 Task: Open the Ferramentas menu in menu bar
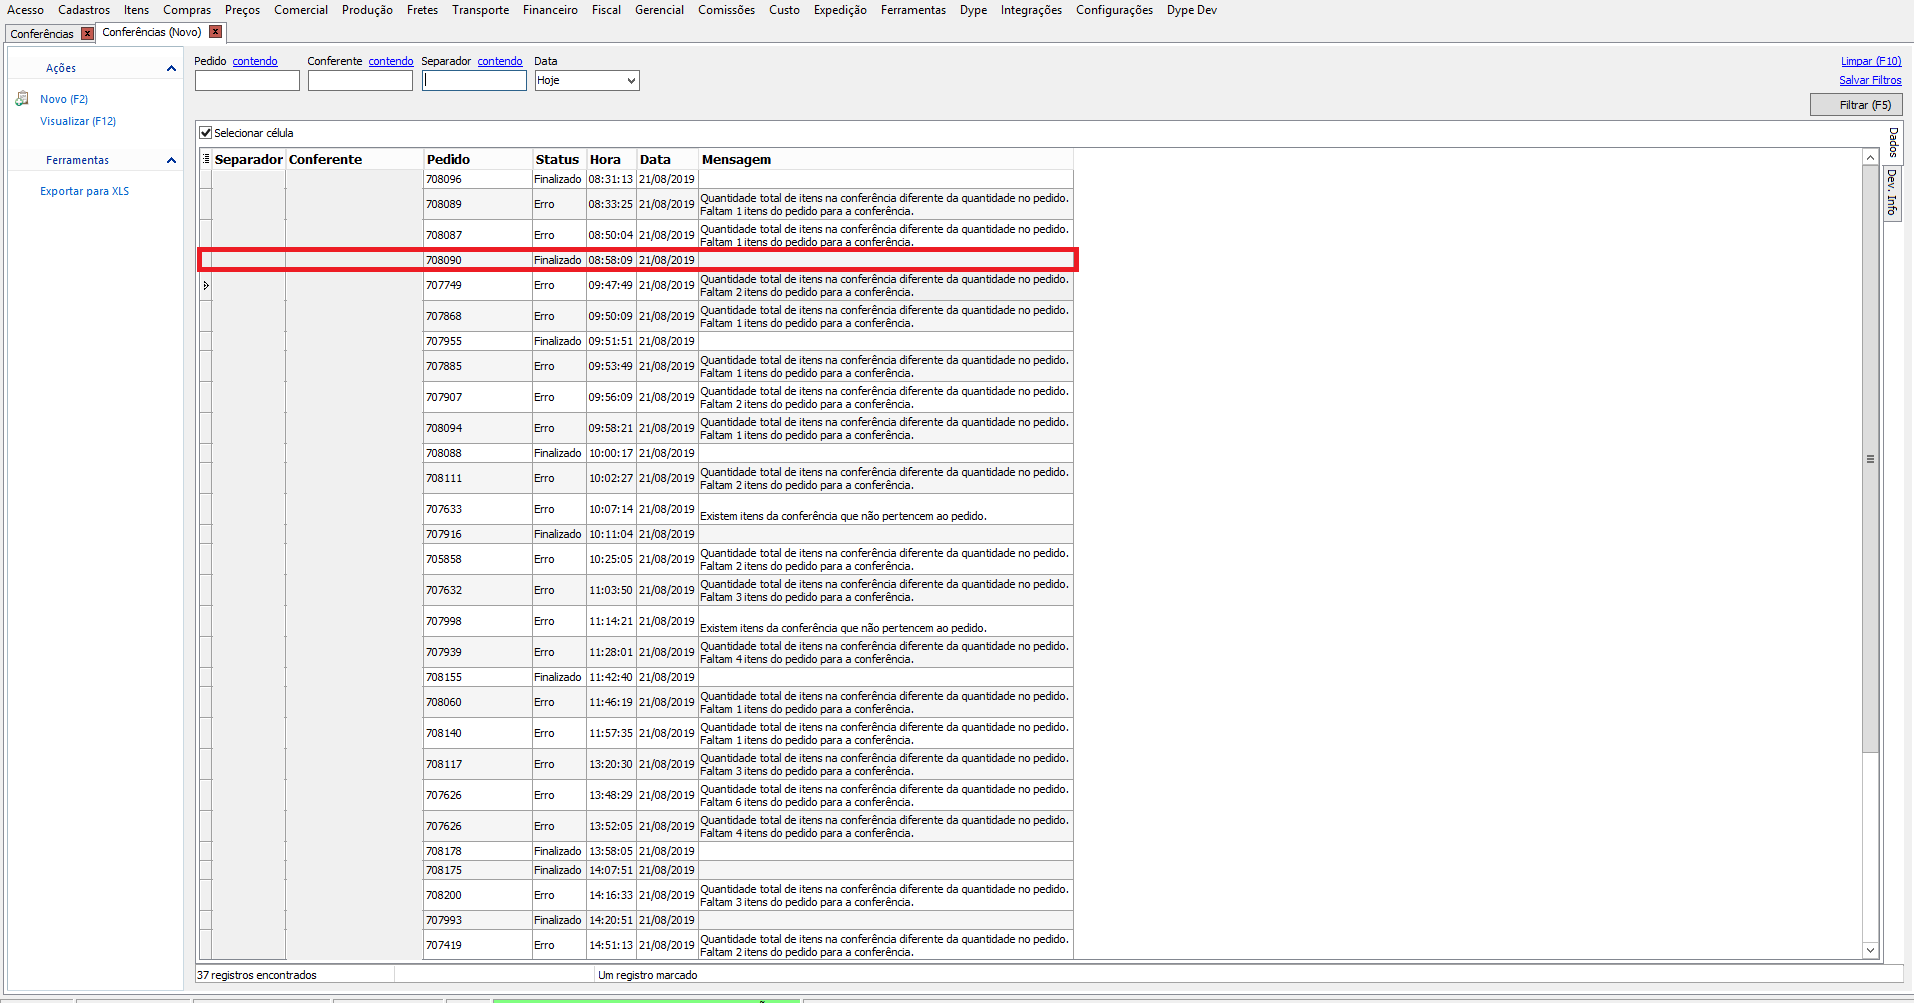[913, 10]
